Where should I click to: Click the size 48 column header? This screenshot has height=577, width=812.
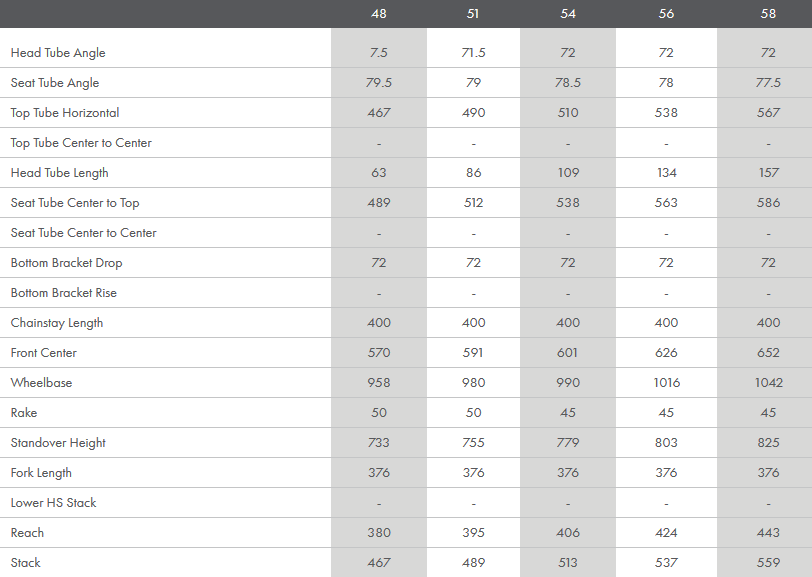378,14
